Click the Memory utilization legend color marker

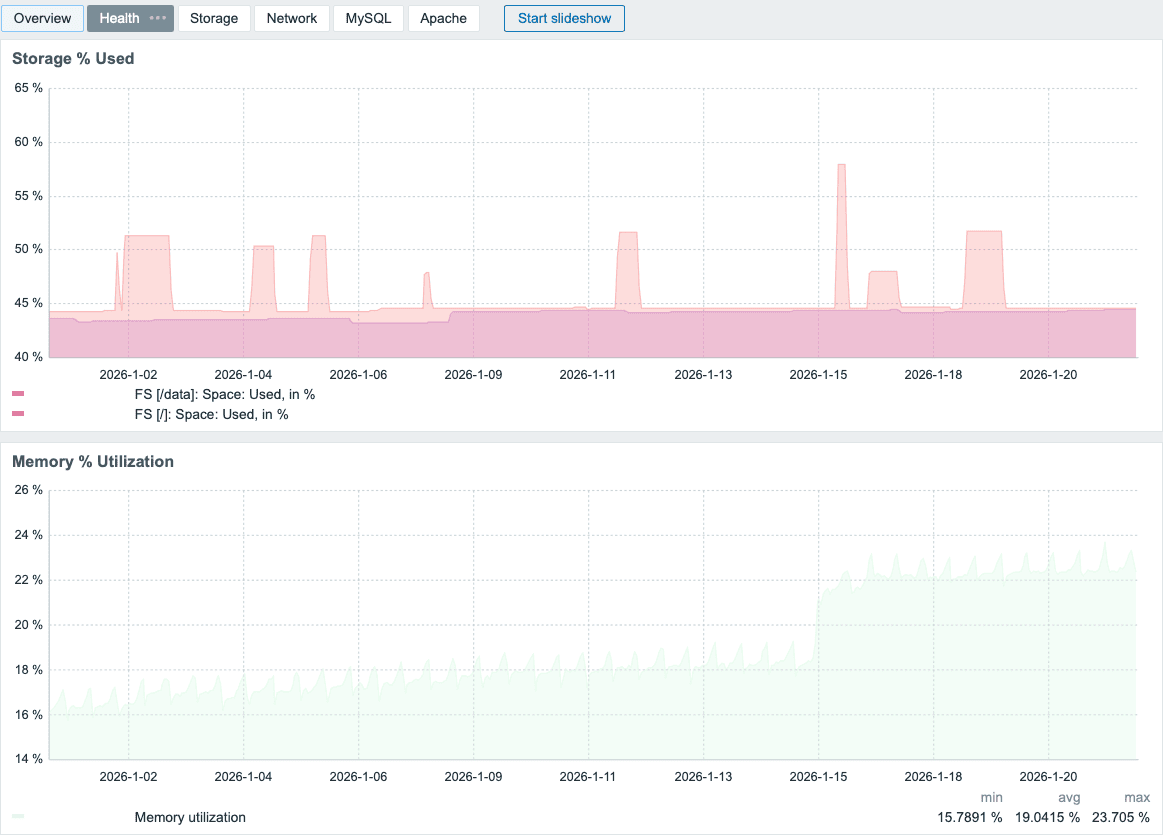click(x=18, y=817)
